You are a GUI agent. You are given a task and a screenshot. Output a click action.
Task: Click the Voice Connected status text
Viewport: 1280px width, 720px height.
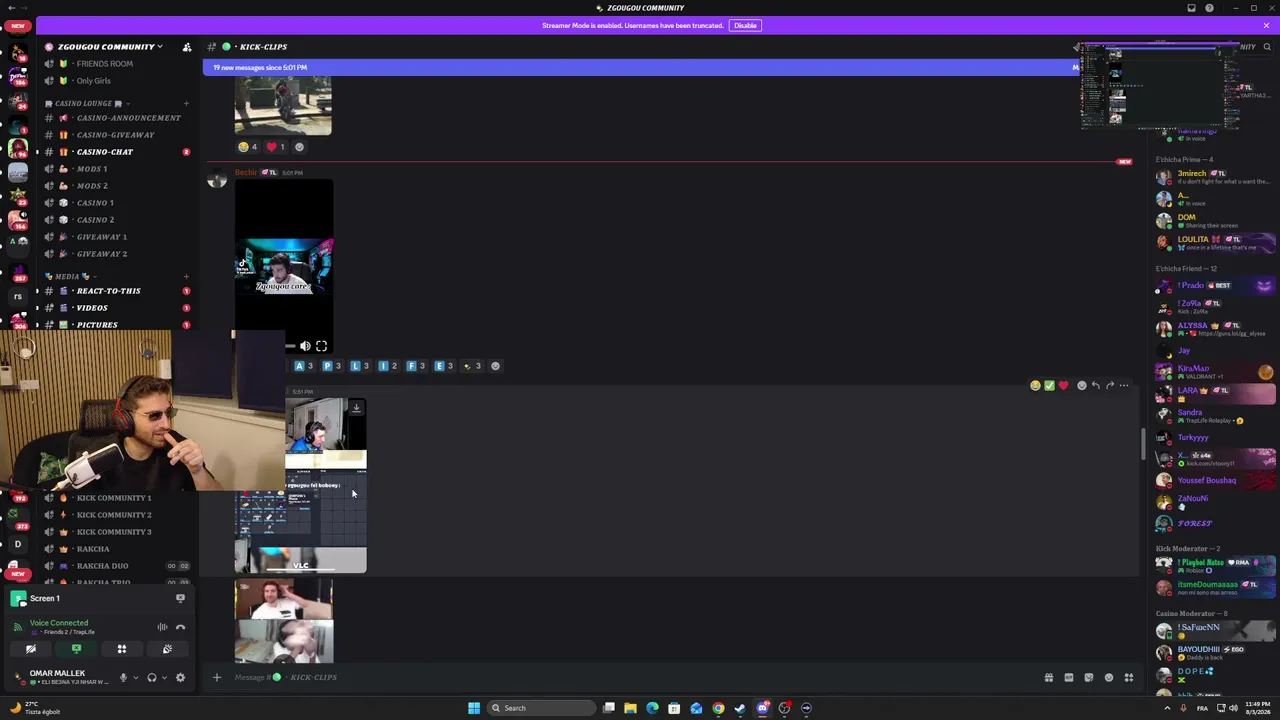click(59, 623)
